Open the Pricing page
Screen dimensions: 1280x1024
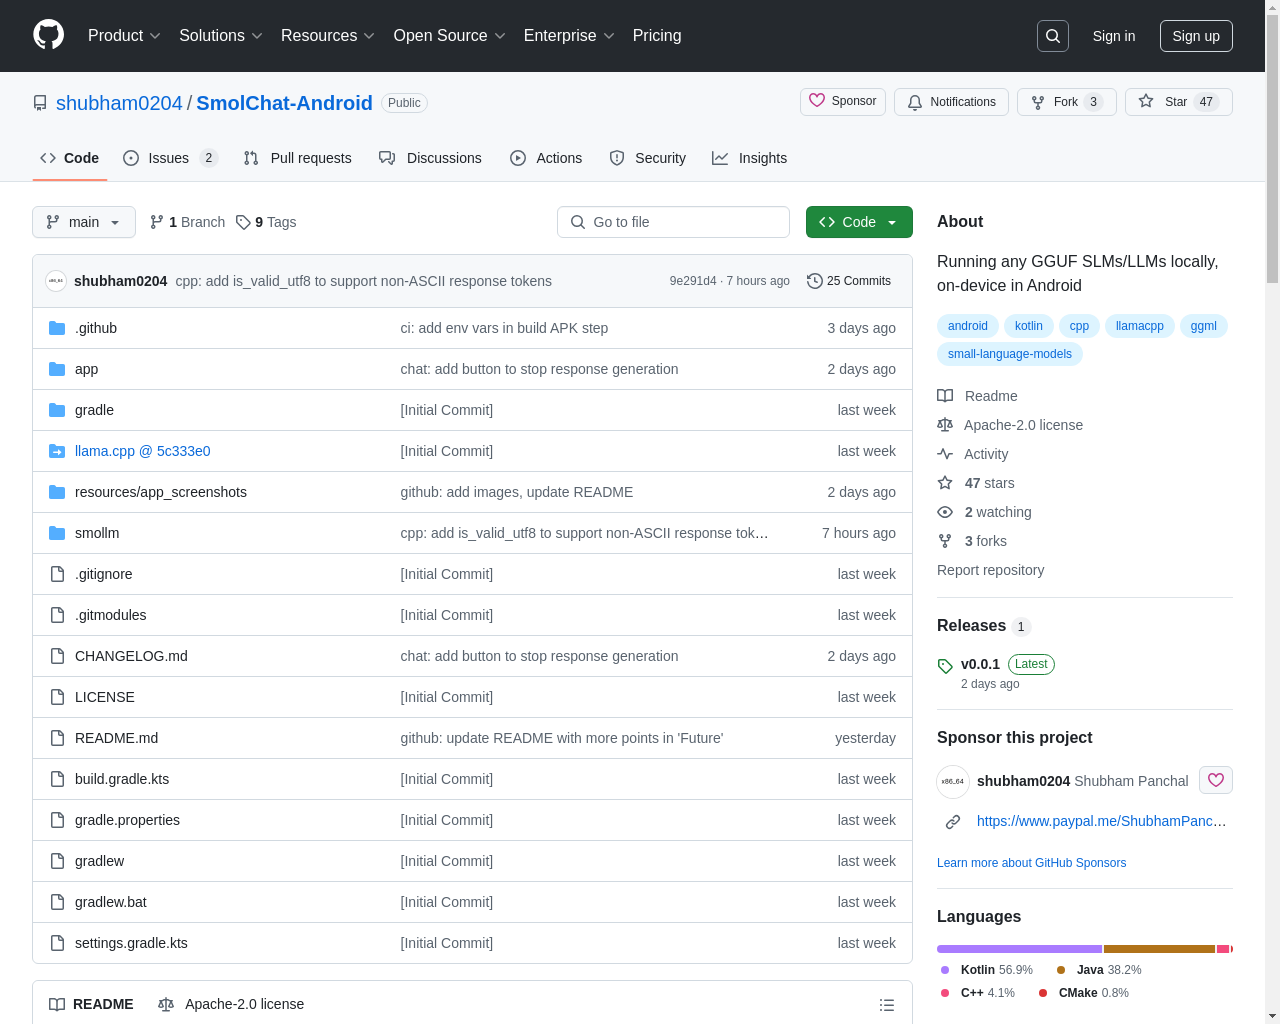pos(657,36)
